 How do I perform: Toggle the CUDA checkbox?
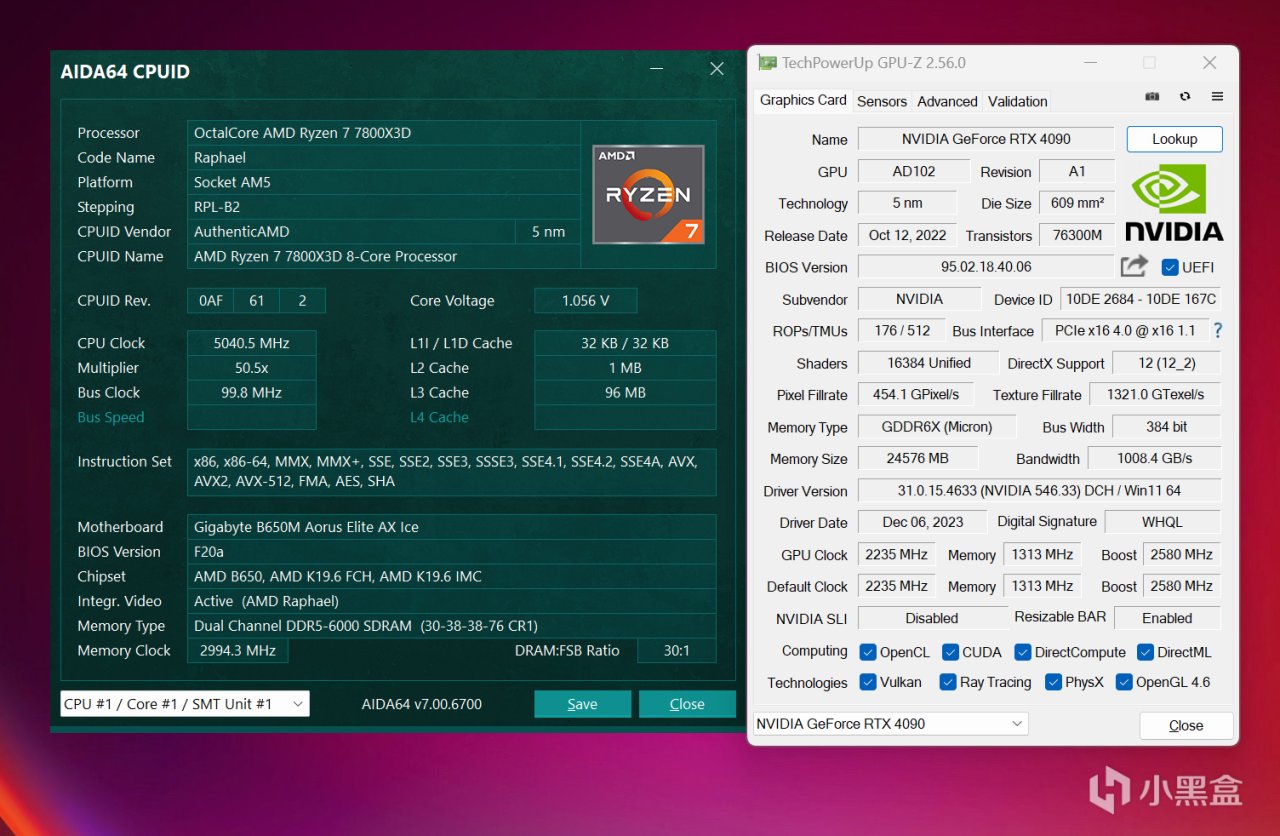click(950, 652)
